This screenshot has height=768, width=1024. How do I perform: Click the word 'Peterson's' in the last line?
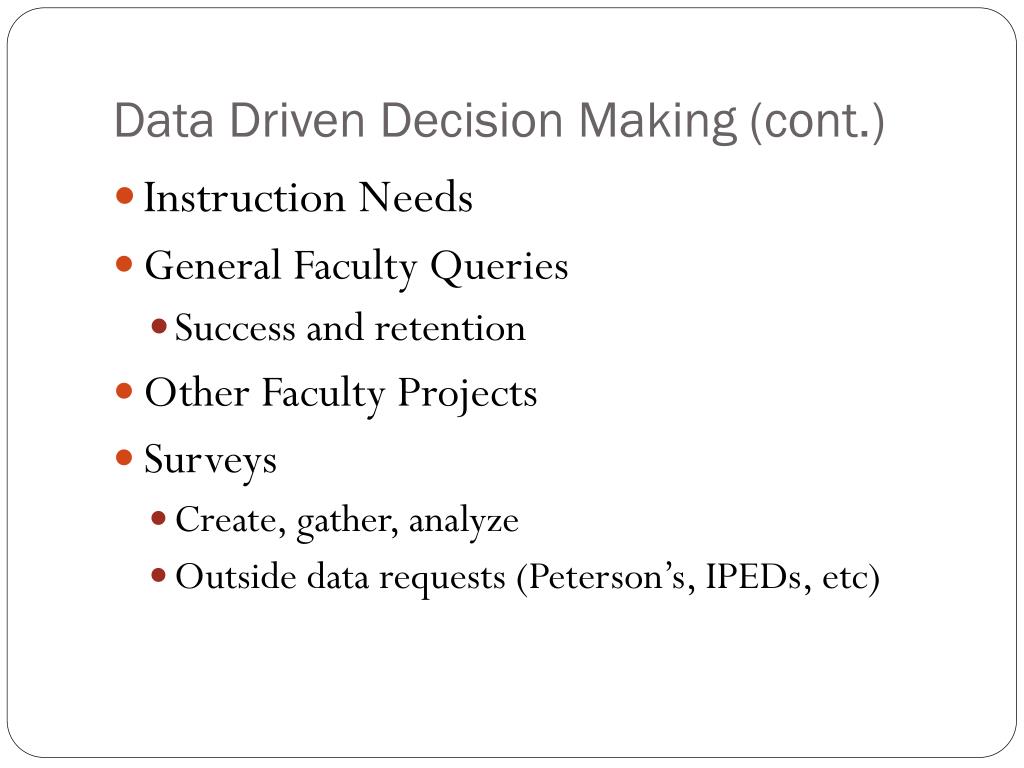coord(607,577)
